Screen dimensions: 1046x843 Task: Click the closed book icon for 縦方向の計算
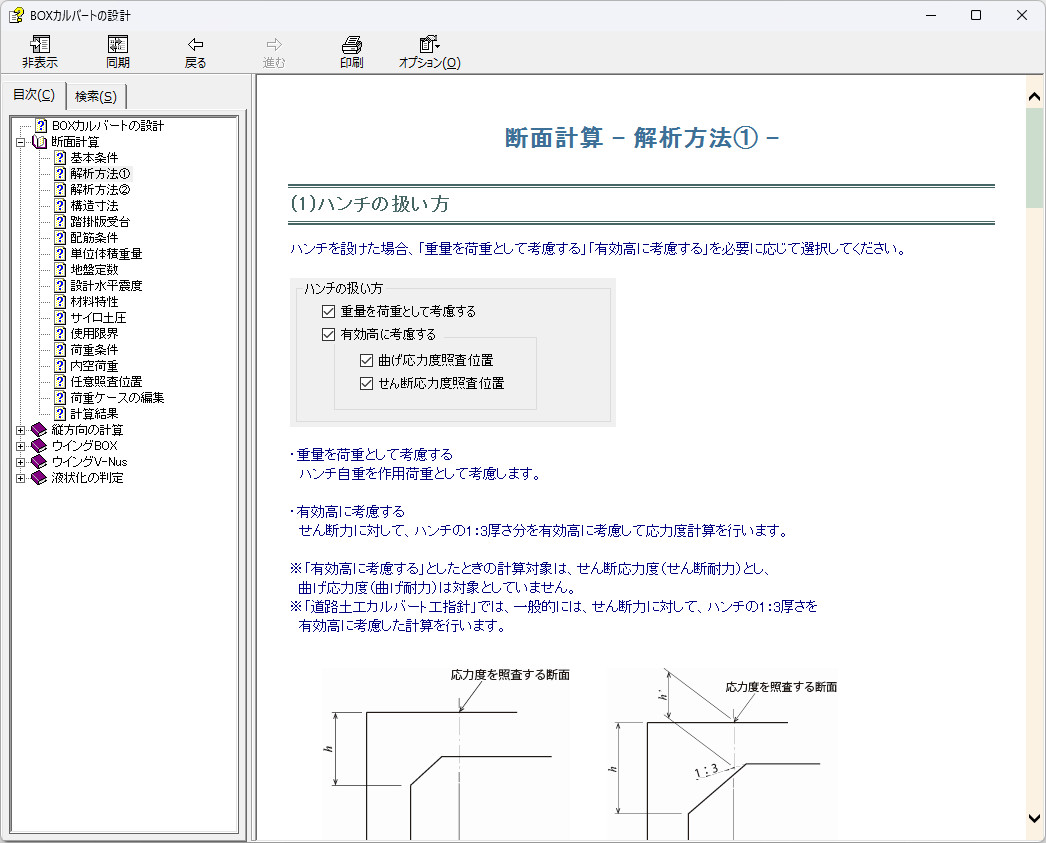pyautogui.click(x=39, y=430)
